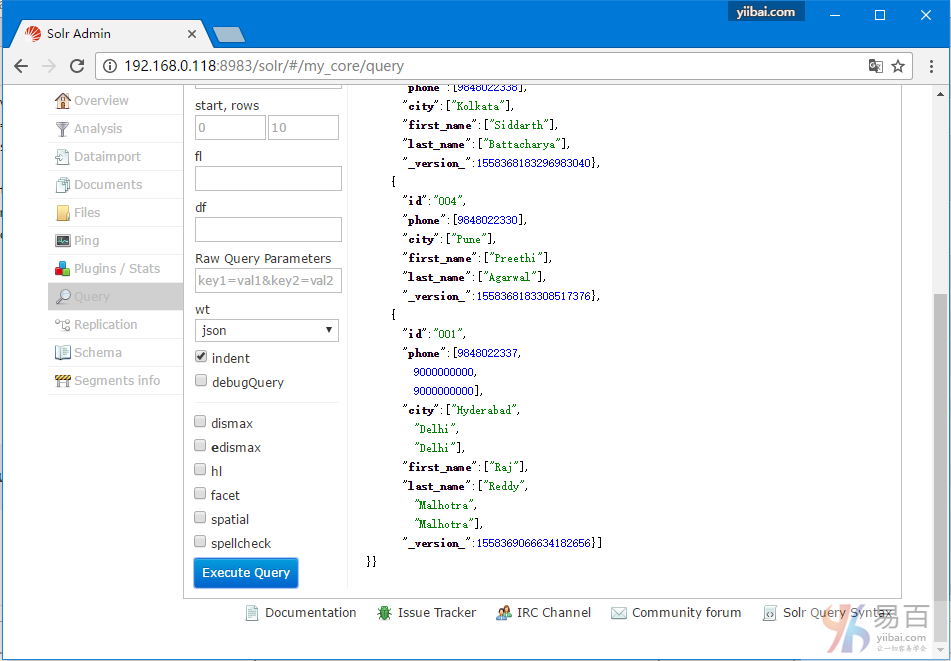951x661 pixels.
Task: Enable the facet checkbox
Action: tap(200, 494)
